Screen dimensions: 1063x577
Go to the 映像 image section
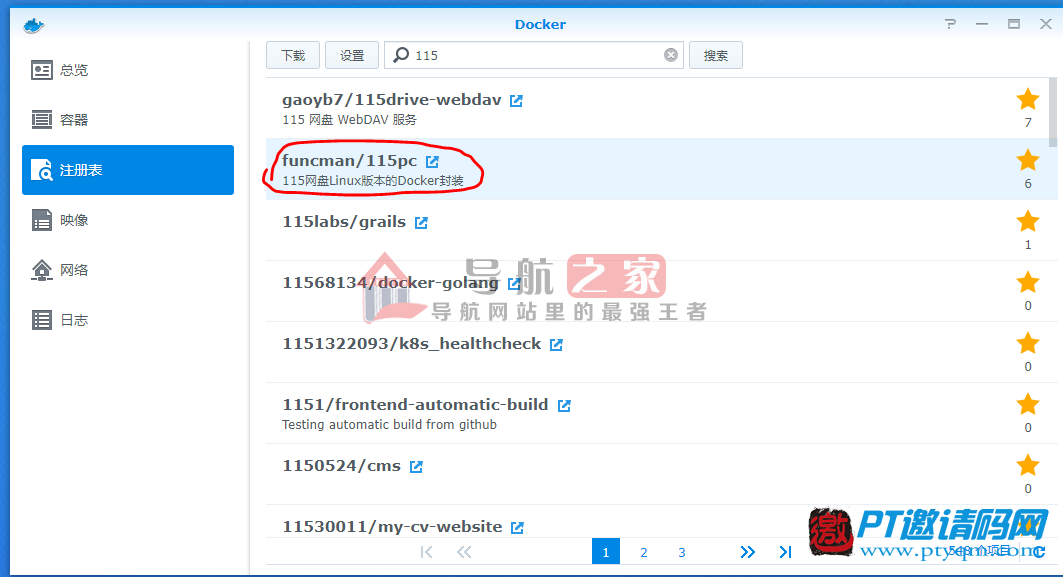127,220
